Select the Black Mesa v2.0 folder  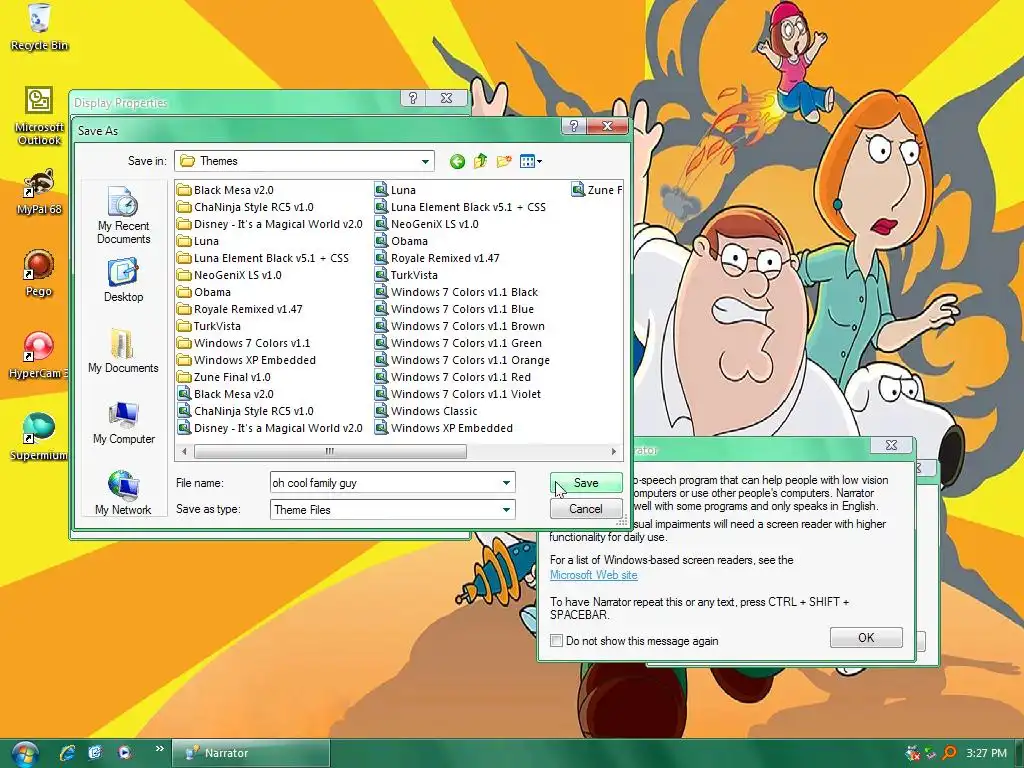click(x=225, y=190)
